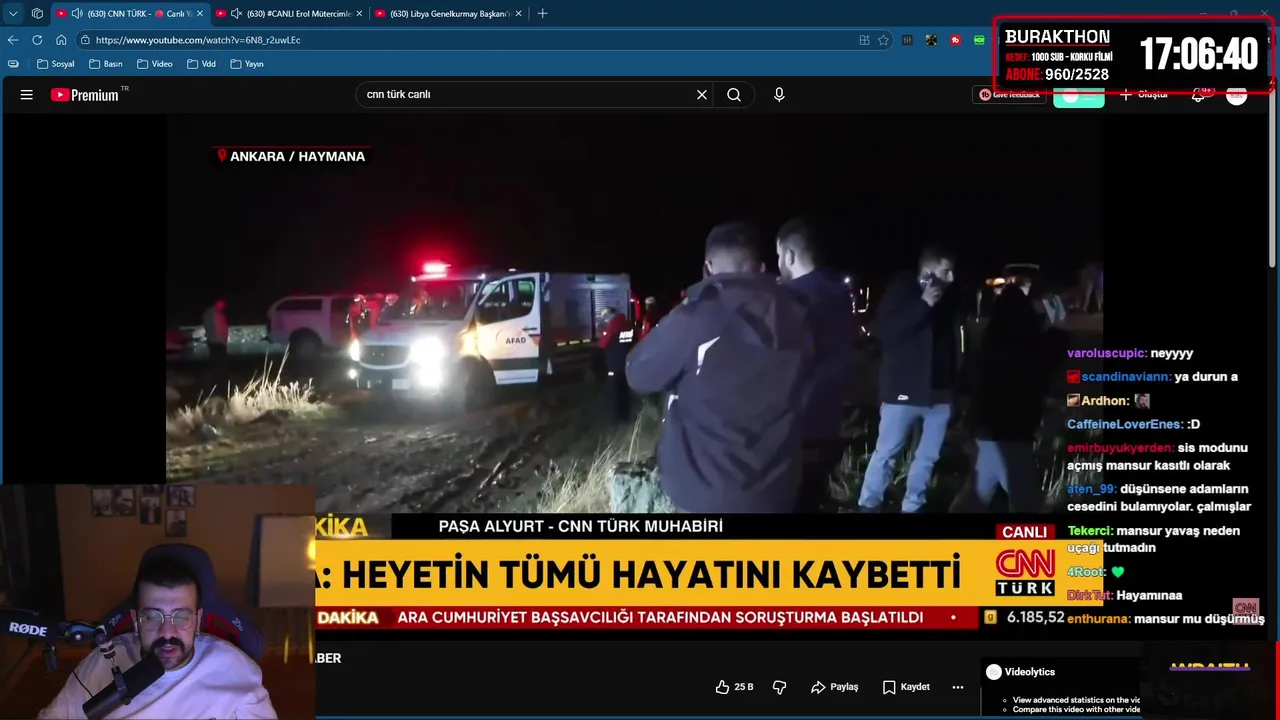Switch to the Erol Mütercimler tab
The width and height of the screenshot is (1280, 720).
tap(290, 14)
